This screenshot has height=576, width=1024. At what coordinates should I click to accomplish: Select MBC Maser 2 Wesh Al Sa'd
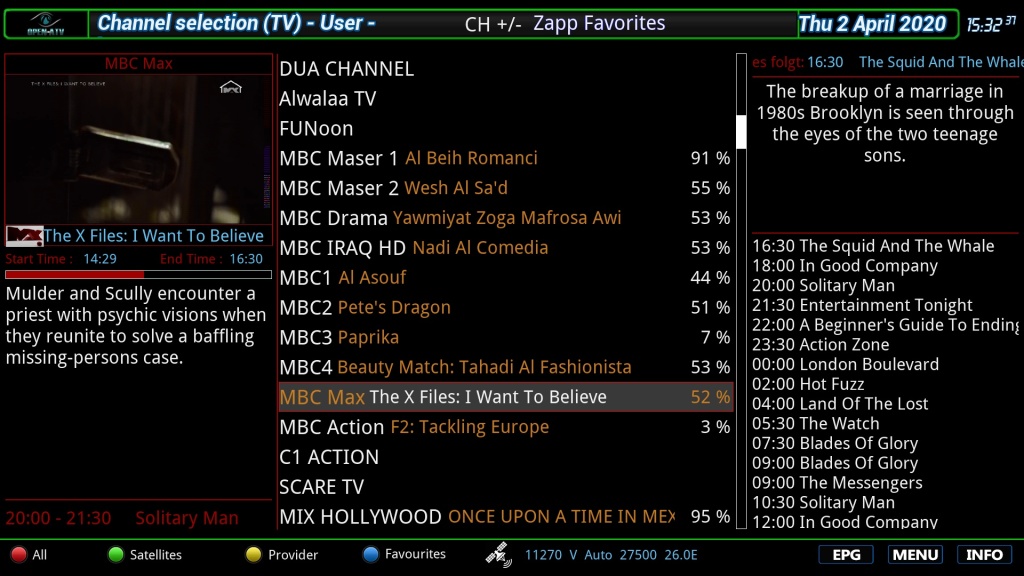click(505, 188)
